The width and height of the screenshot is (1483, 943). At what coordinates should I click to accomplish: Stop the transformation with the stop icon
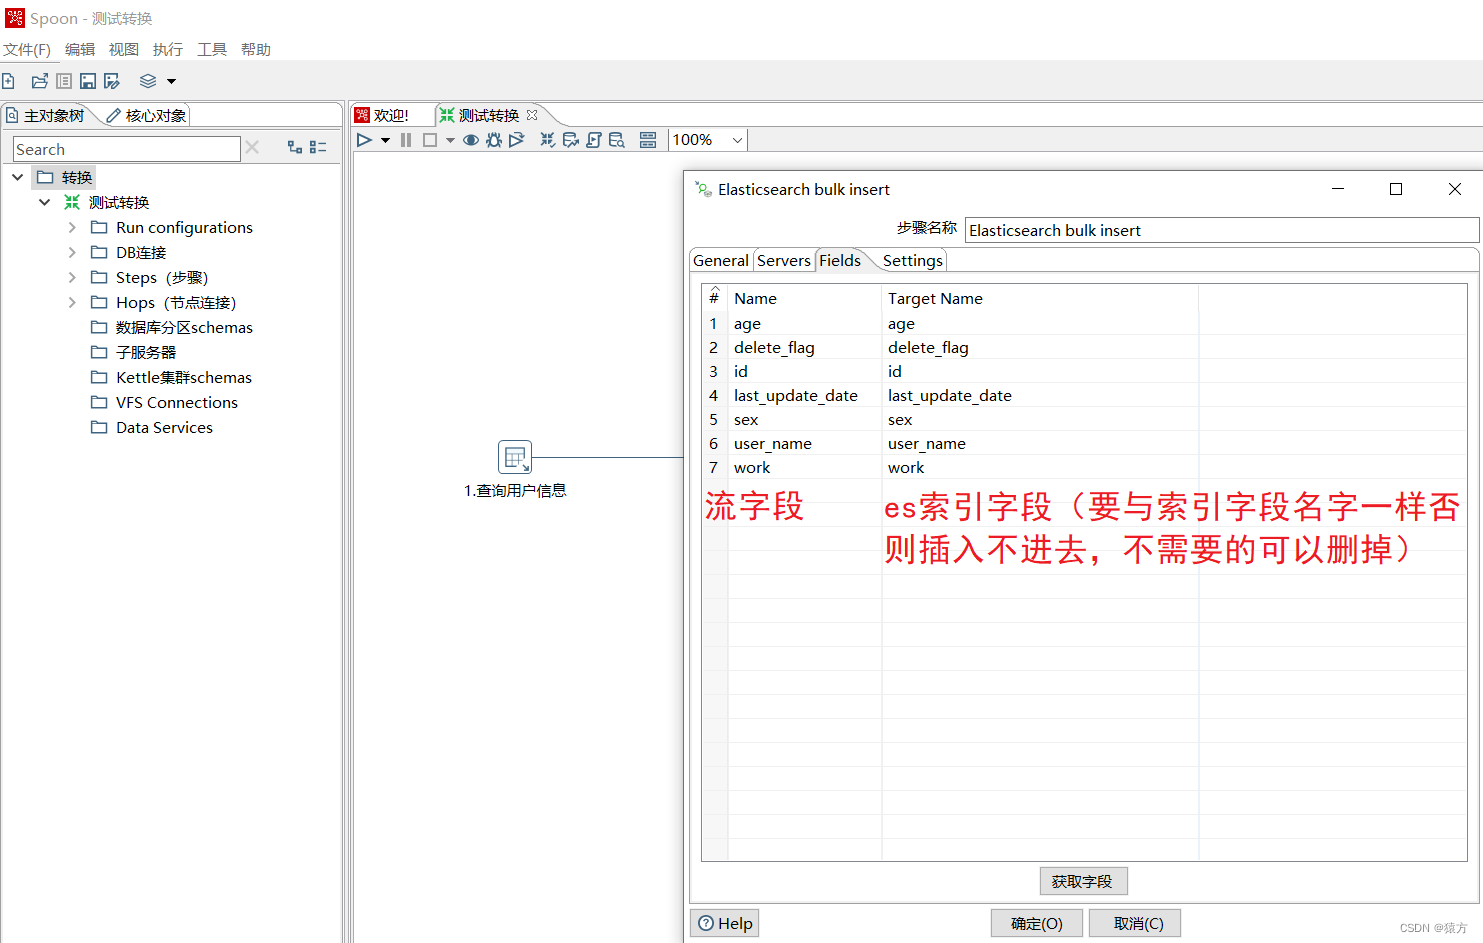[428, 139]
